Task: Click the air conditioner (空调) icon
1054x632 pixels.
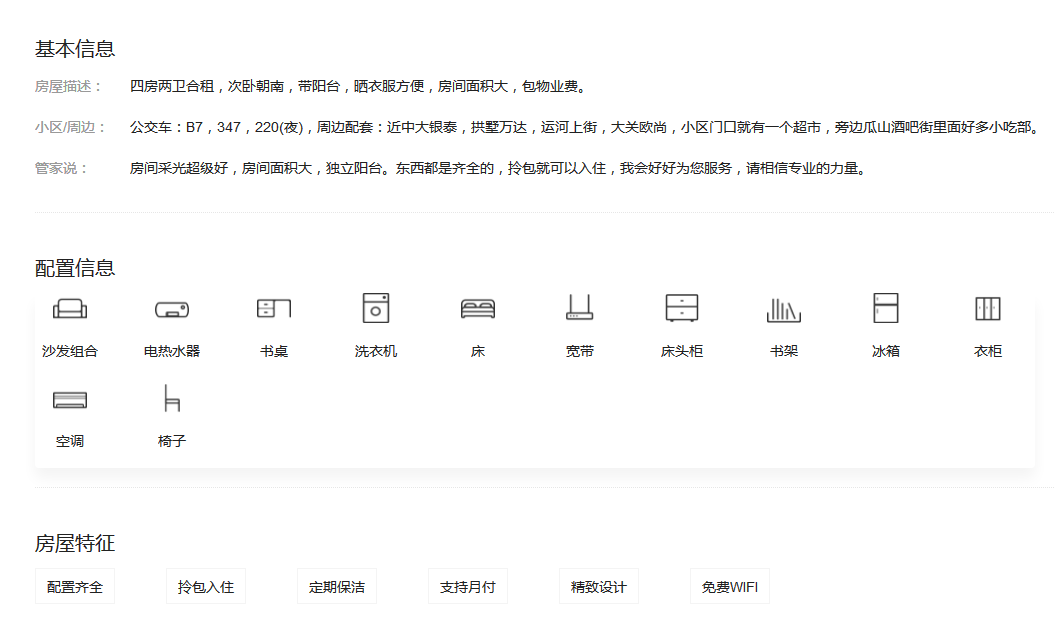Action: [x=70, y=399]
